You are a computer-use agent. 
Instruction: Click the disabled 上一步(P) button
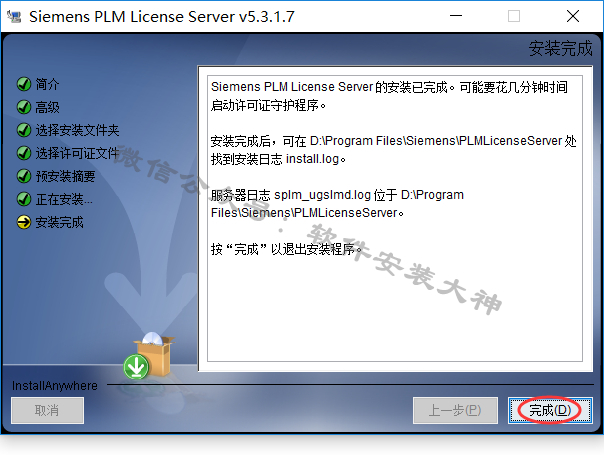tap(455, 410)
